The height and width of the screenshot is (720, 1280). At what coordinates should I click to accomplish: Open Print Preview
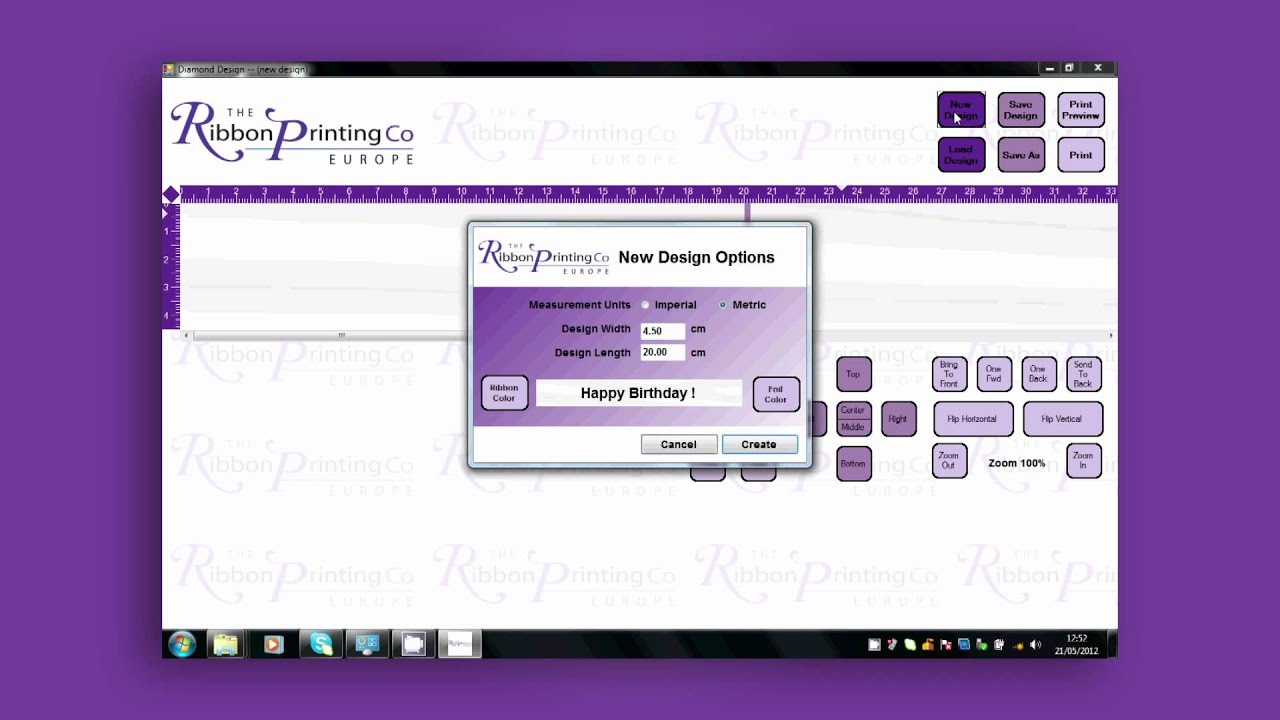(x=1081, y=110)
